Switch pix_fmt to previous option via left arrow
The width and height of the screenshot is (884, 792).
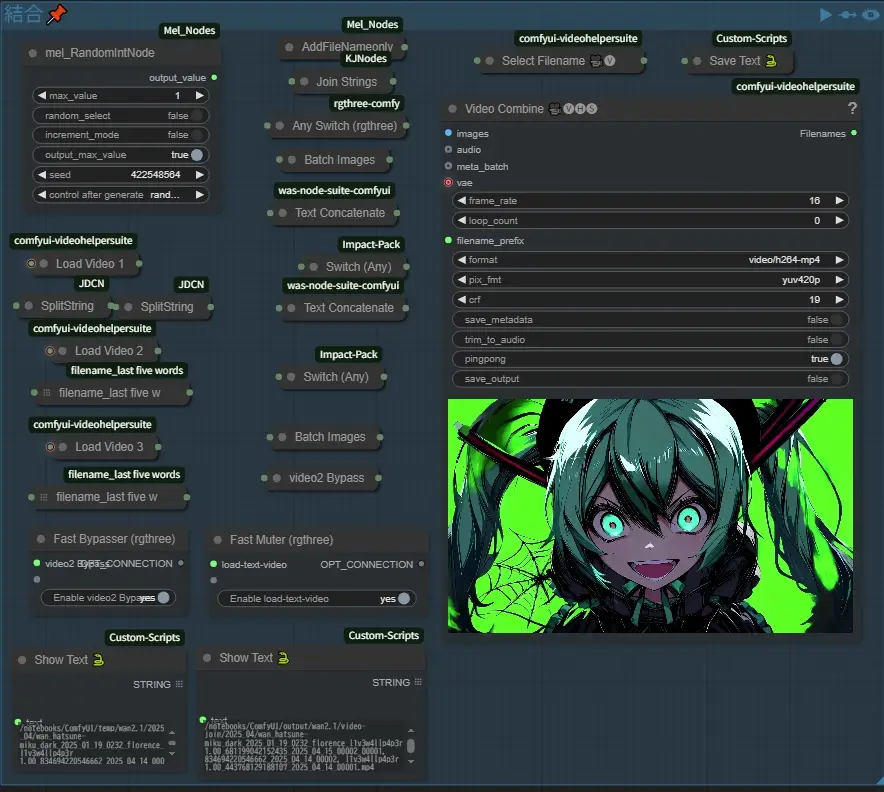click(462, 280)
